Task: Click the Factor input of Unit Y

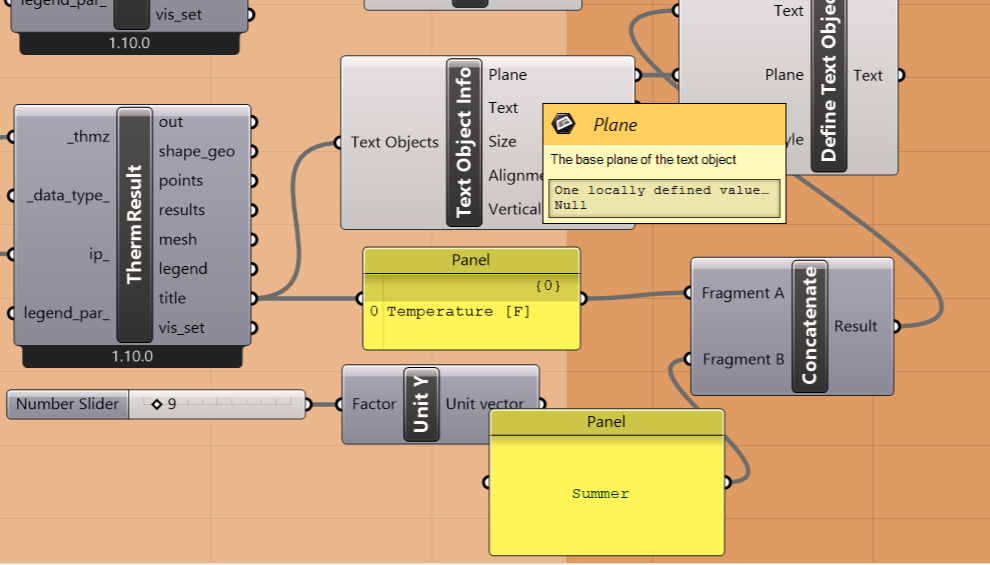Action: click(x=374, y=404)
